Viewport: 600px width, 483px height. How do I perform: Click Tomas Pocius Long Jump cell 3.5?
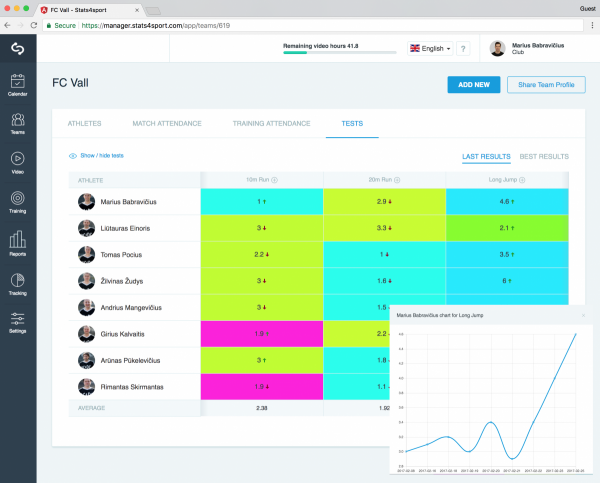[507, 254]
